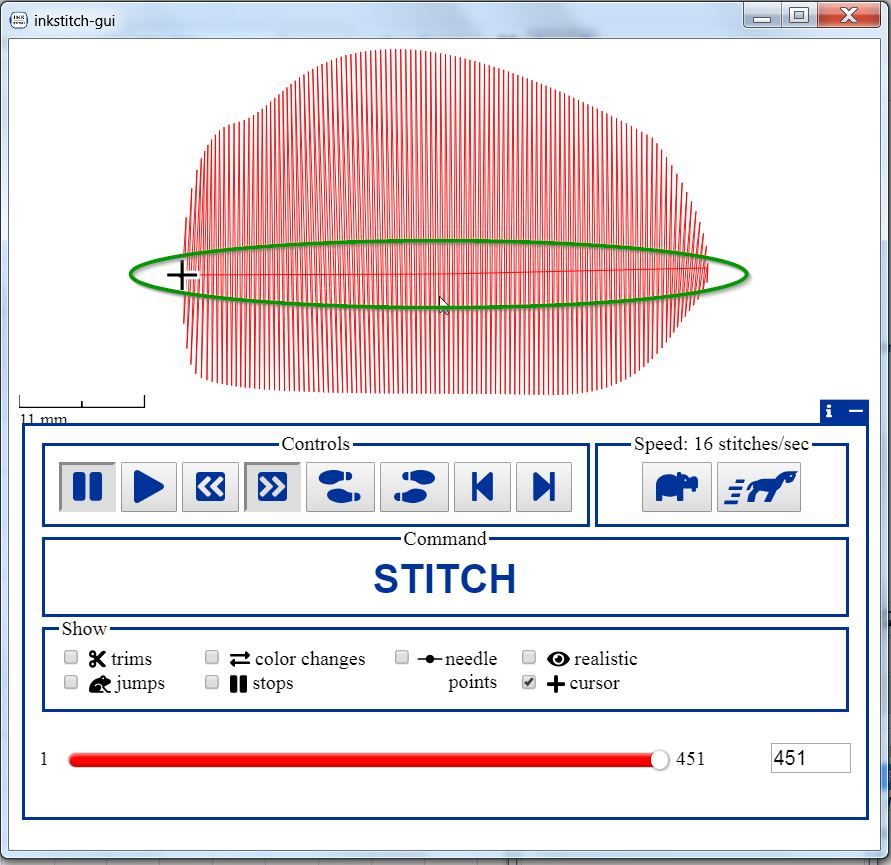The image size is (891, 865).
Task: Enable the jumps checkbox
Action: [x=71, y=682]
